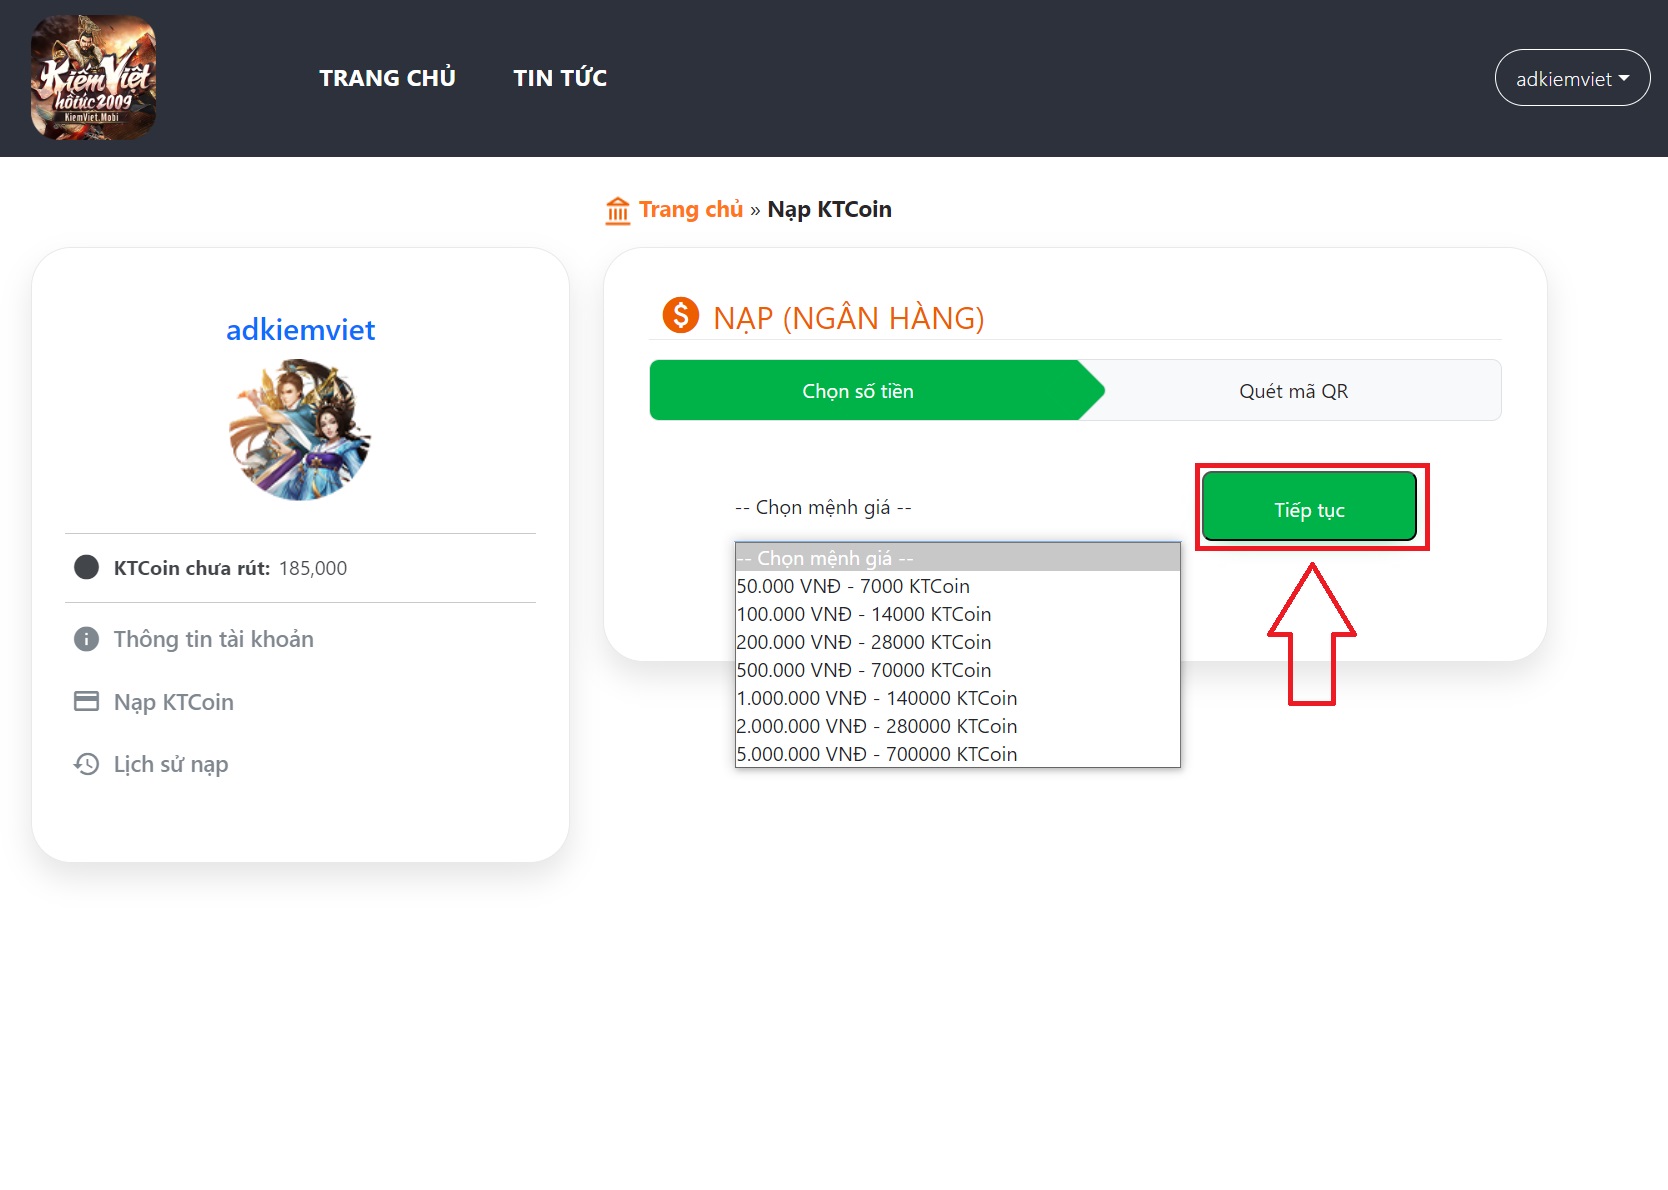This screenshot has height=1190, width=1668.
Task: Click the dark circle KTCoin balance icon
Action: [x=87, y=568]
